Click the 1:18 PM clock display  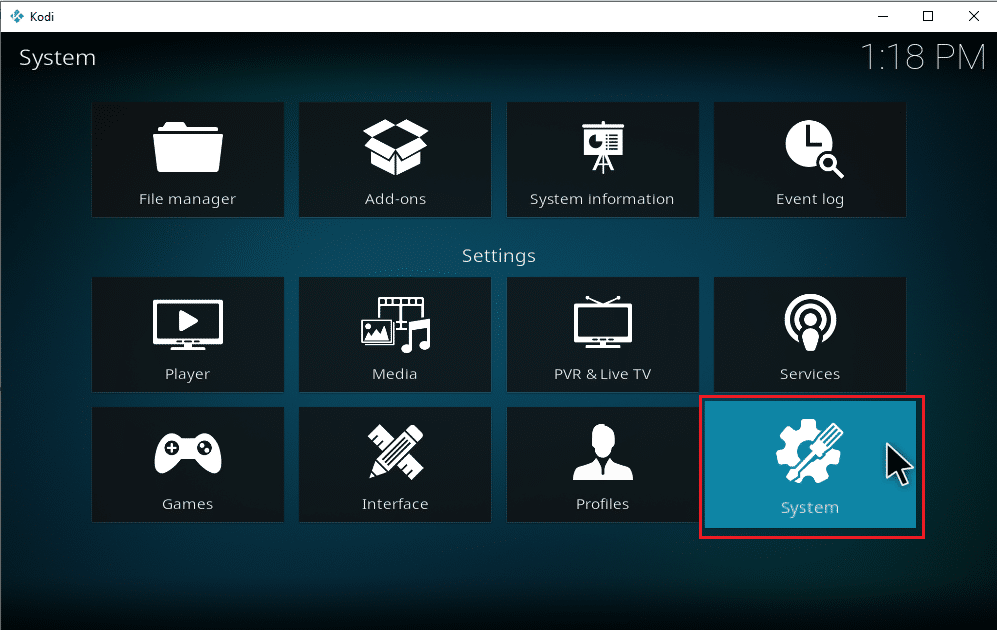coord(923,58)
